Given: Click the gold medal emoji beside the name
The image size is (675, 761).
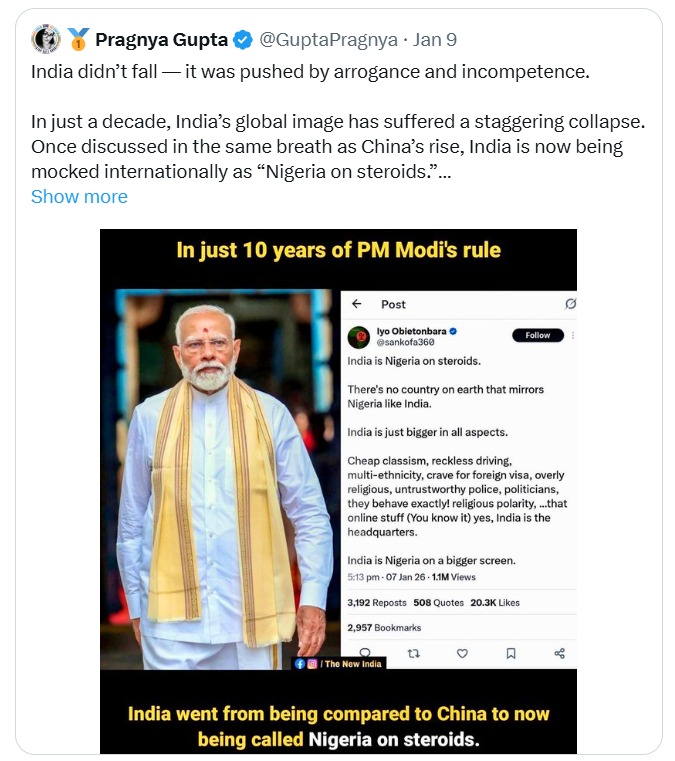Looking at the screenshot, I should (77, 40).
